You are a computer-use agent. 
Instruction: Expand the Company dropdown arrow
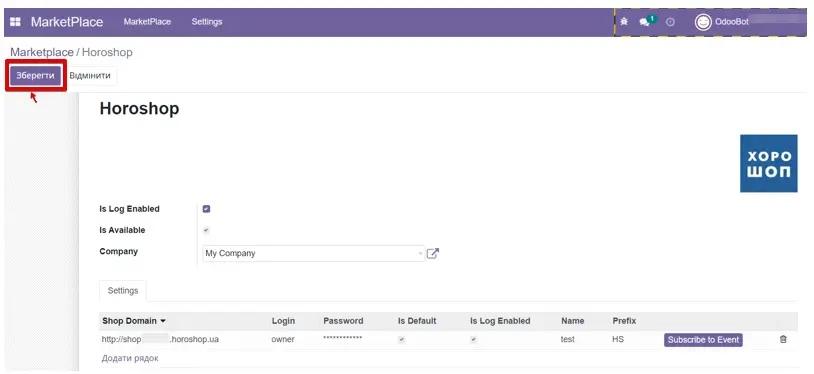click(420, 253)
